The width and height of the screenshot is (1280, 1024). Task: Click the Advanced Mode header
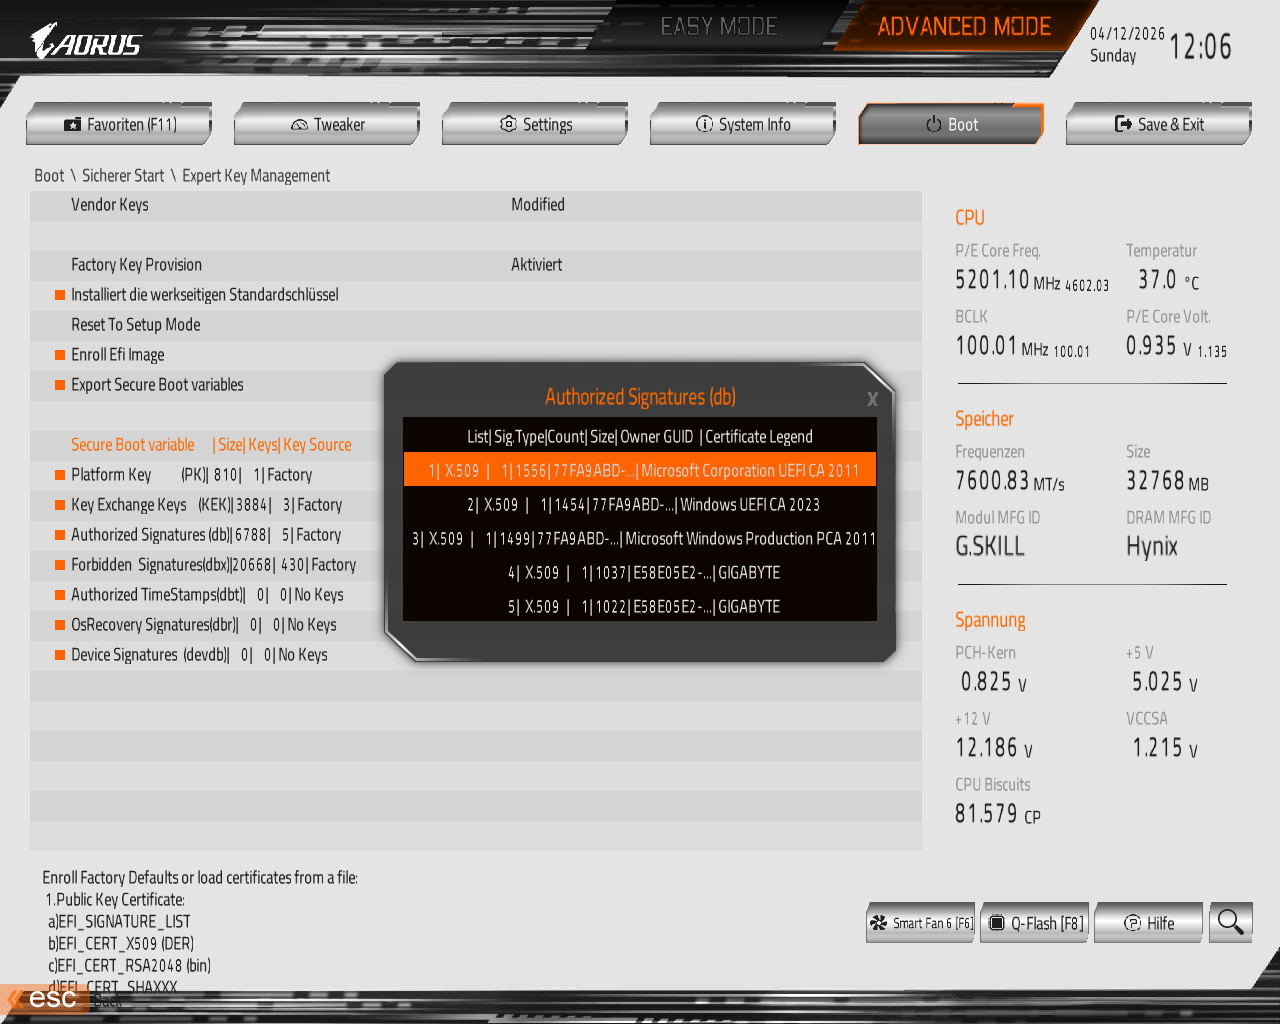[x=964, y=27]
